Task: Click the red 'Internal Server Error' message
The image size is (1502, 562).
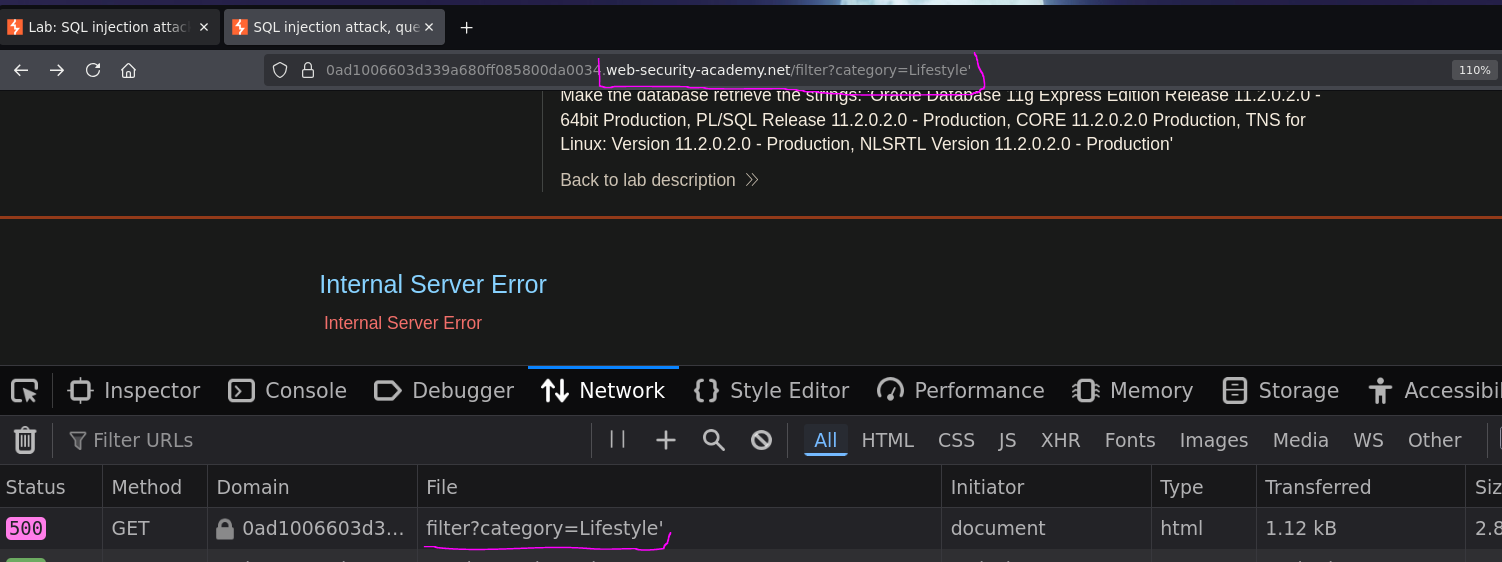Action: pos(403,323)
